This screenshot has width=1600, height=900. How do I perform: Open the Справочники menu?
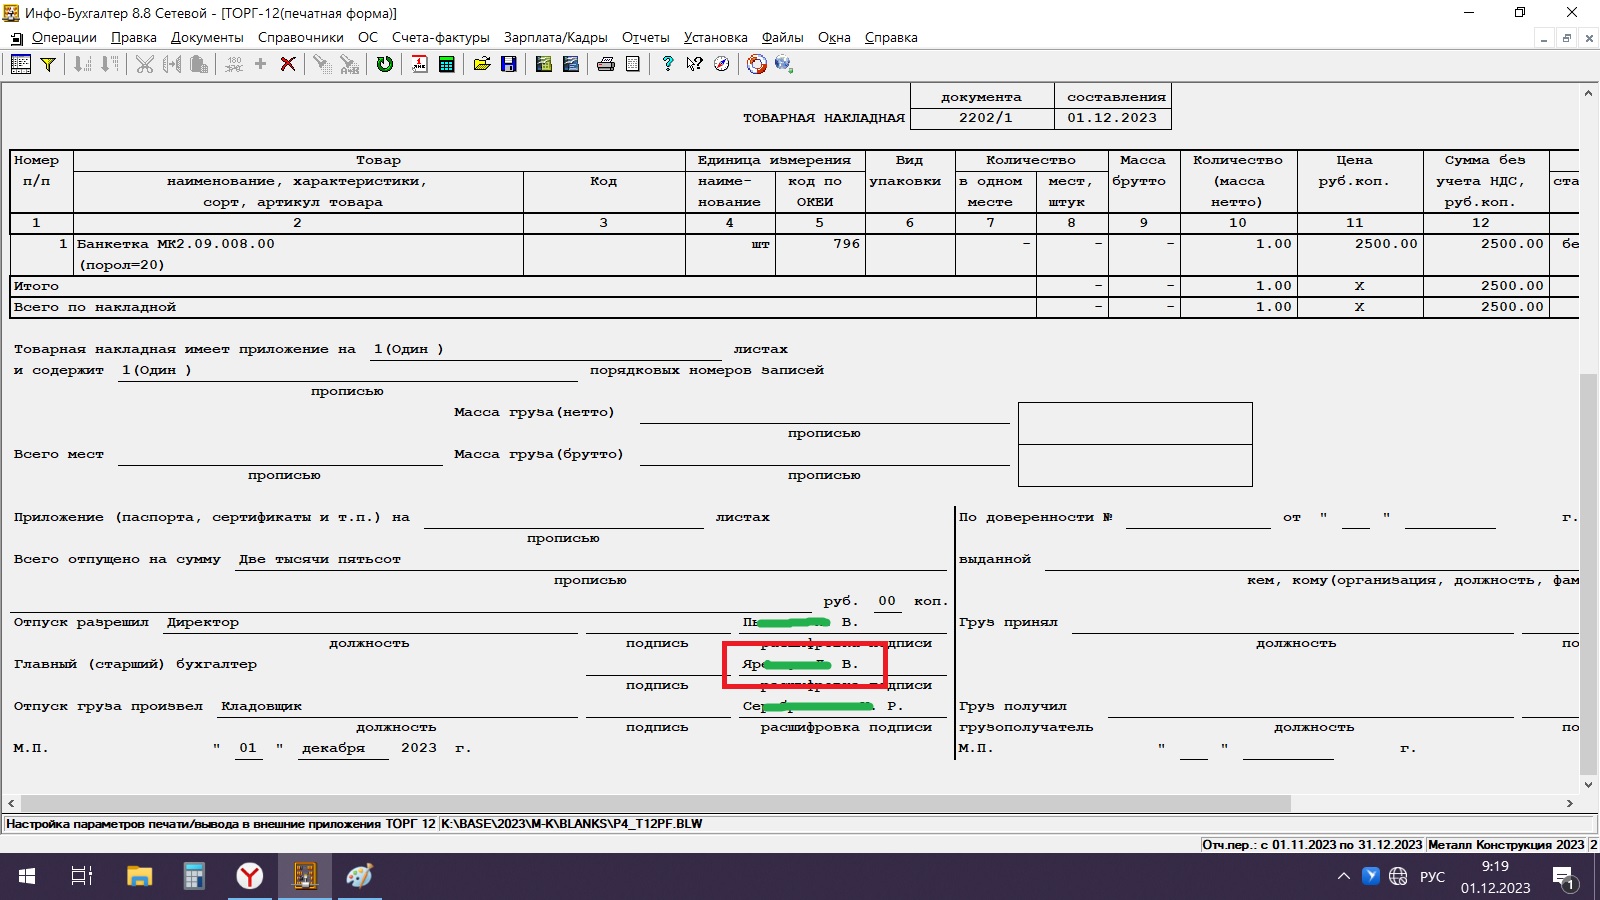click(301, 38)
